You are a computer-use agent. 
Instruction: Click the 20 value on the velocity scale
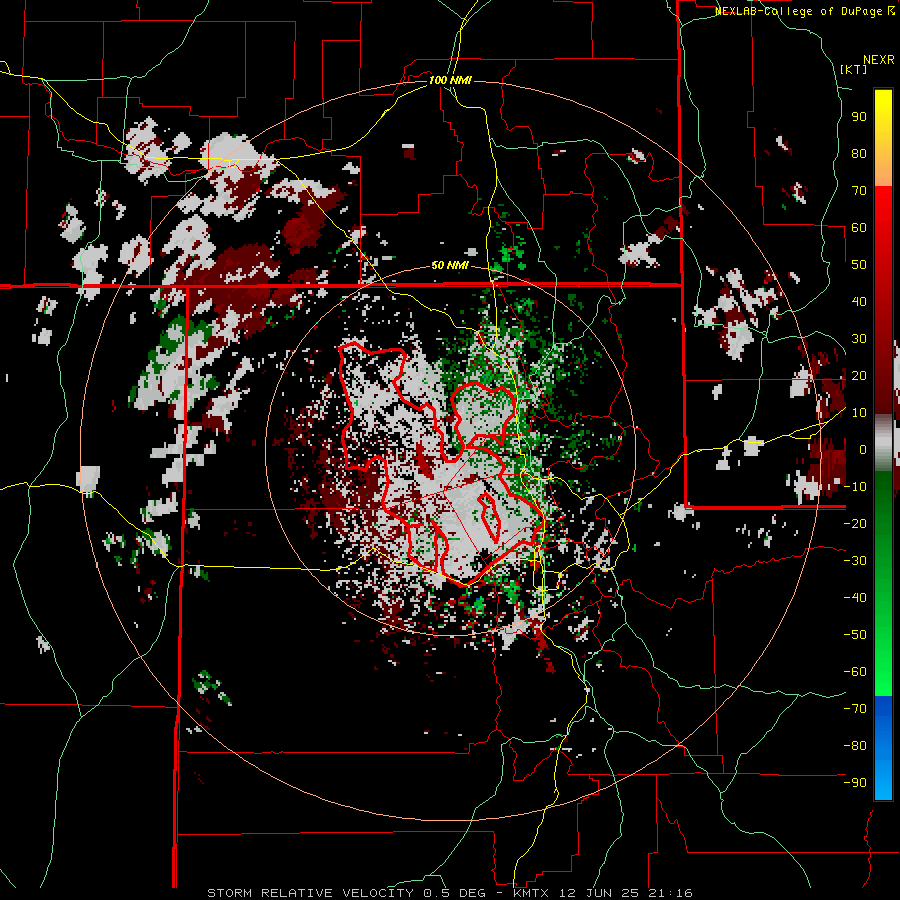click(859, 375)
